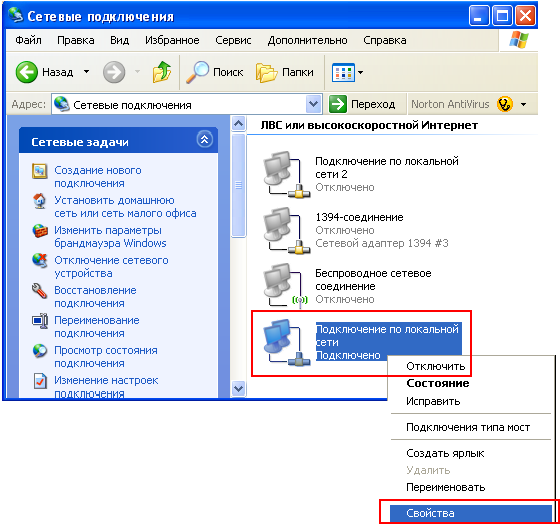Open the views dropdown arrow in toolbar
This screenshot has width=560, height=524.
(360, 73)
